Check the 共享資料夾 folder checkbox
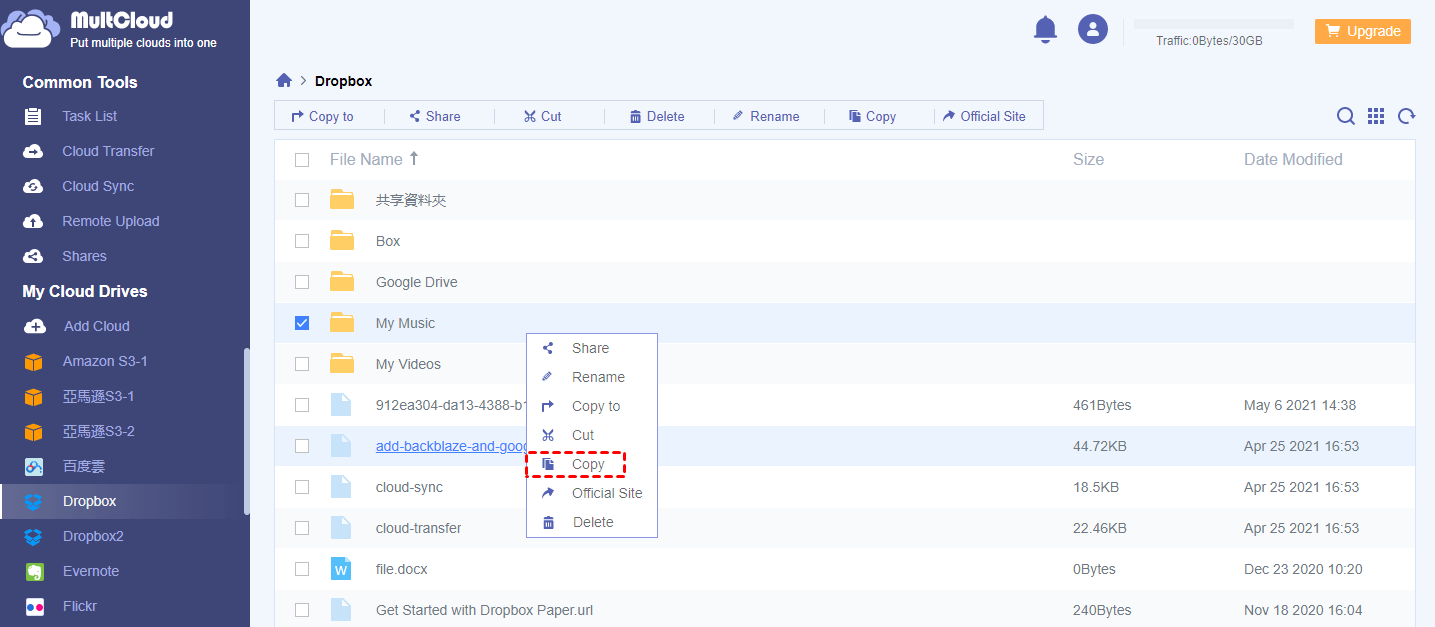 point(302,200)
